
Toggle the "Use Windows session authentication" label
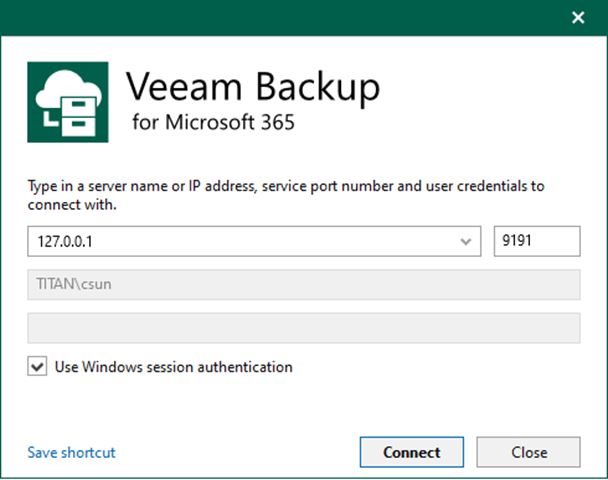(174, 367)
